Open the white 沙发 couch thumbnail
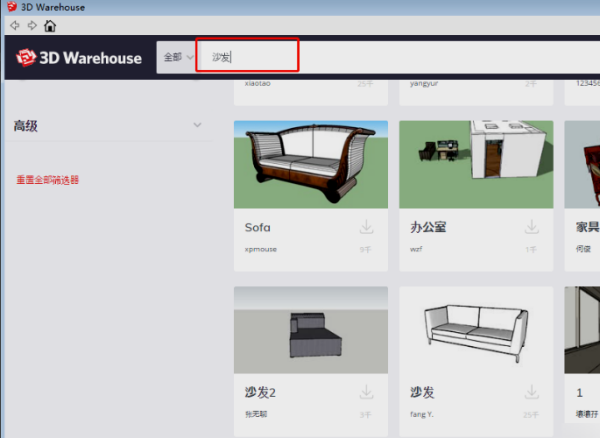 (476, 330)
